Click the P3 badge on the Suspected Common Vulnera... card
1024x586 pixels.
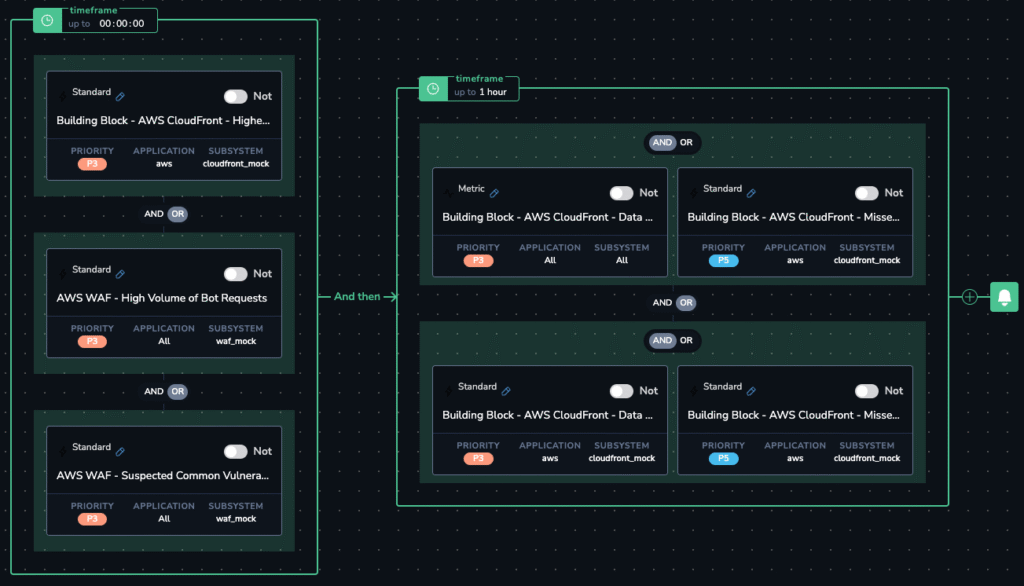92,519
